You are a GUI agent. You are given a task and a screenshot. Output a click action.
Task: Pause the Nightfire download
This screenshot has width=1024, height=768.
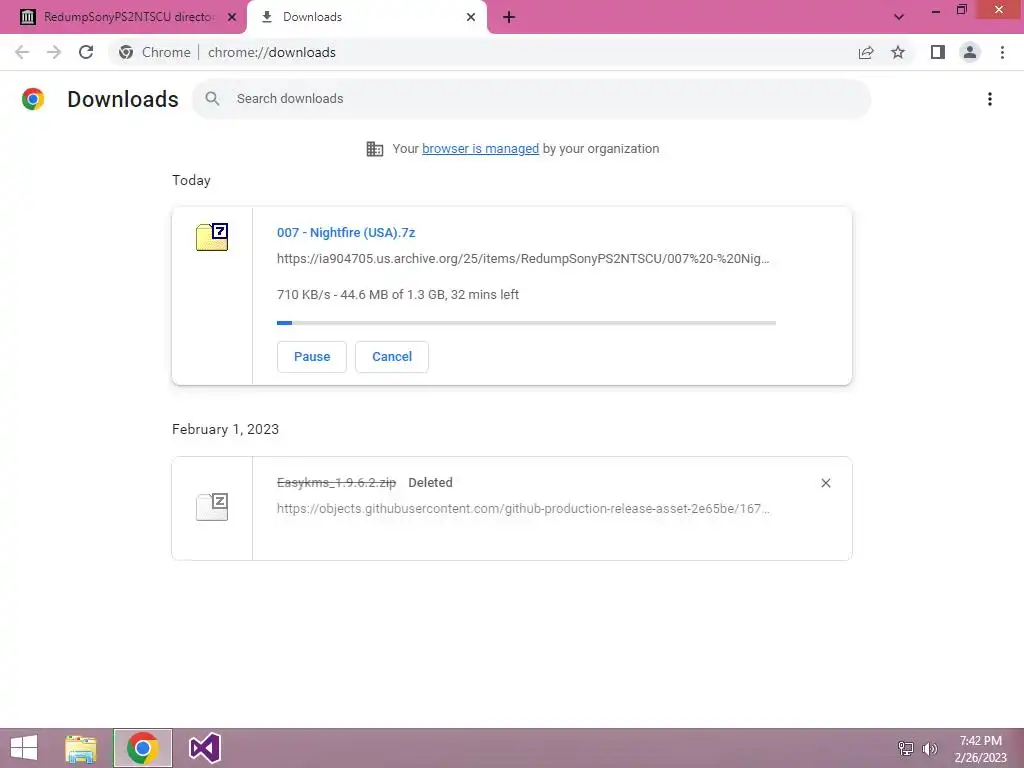312,357
